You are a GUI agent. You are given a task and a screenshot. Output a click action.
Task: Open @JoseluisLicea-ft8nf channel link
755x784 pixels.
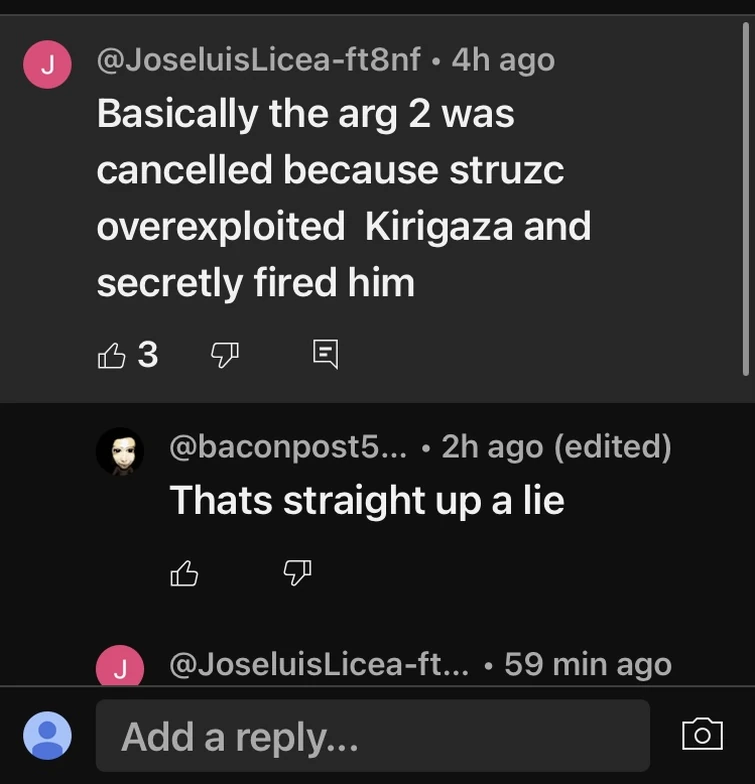pyautogui.click(x=258, y=60)
